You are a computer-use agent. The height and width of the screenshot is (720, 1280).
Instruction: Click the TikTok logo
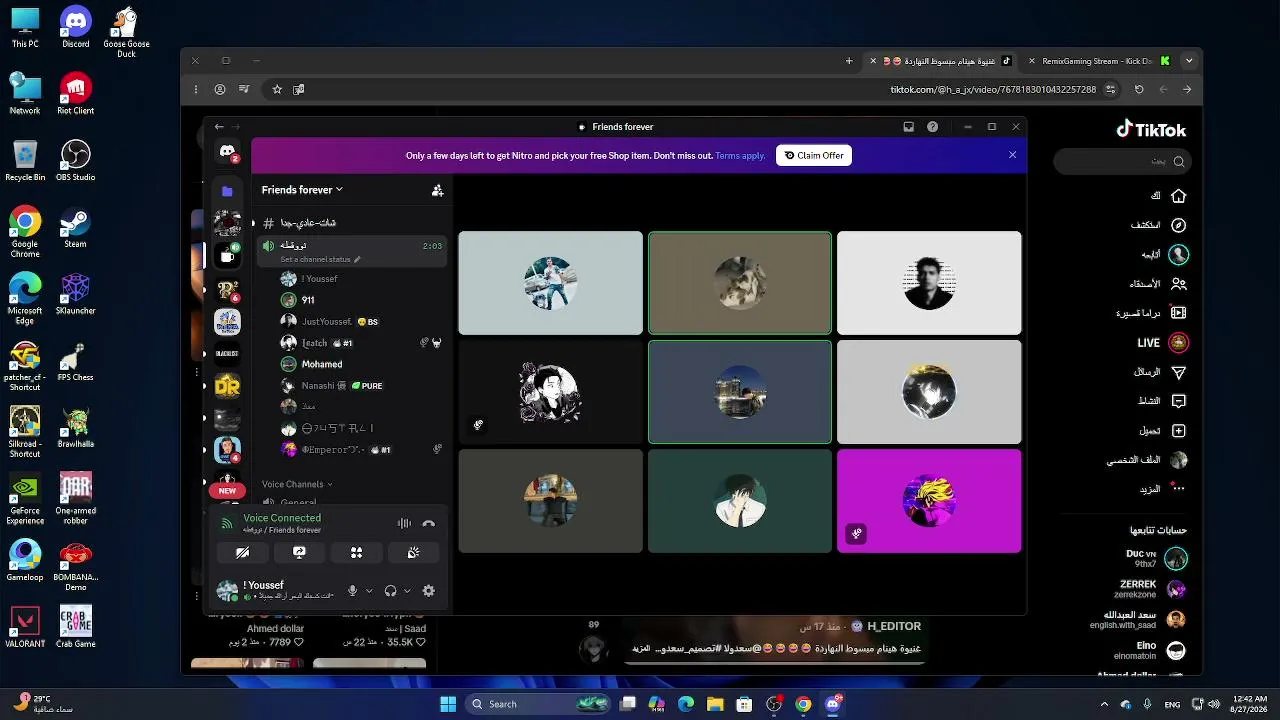(1151, 129)
